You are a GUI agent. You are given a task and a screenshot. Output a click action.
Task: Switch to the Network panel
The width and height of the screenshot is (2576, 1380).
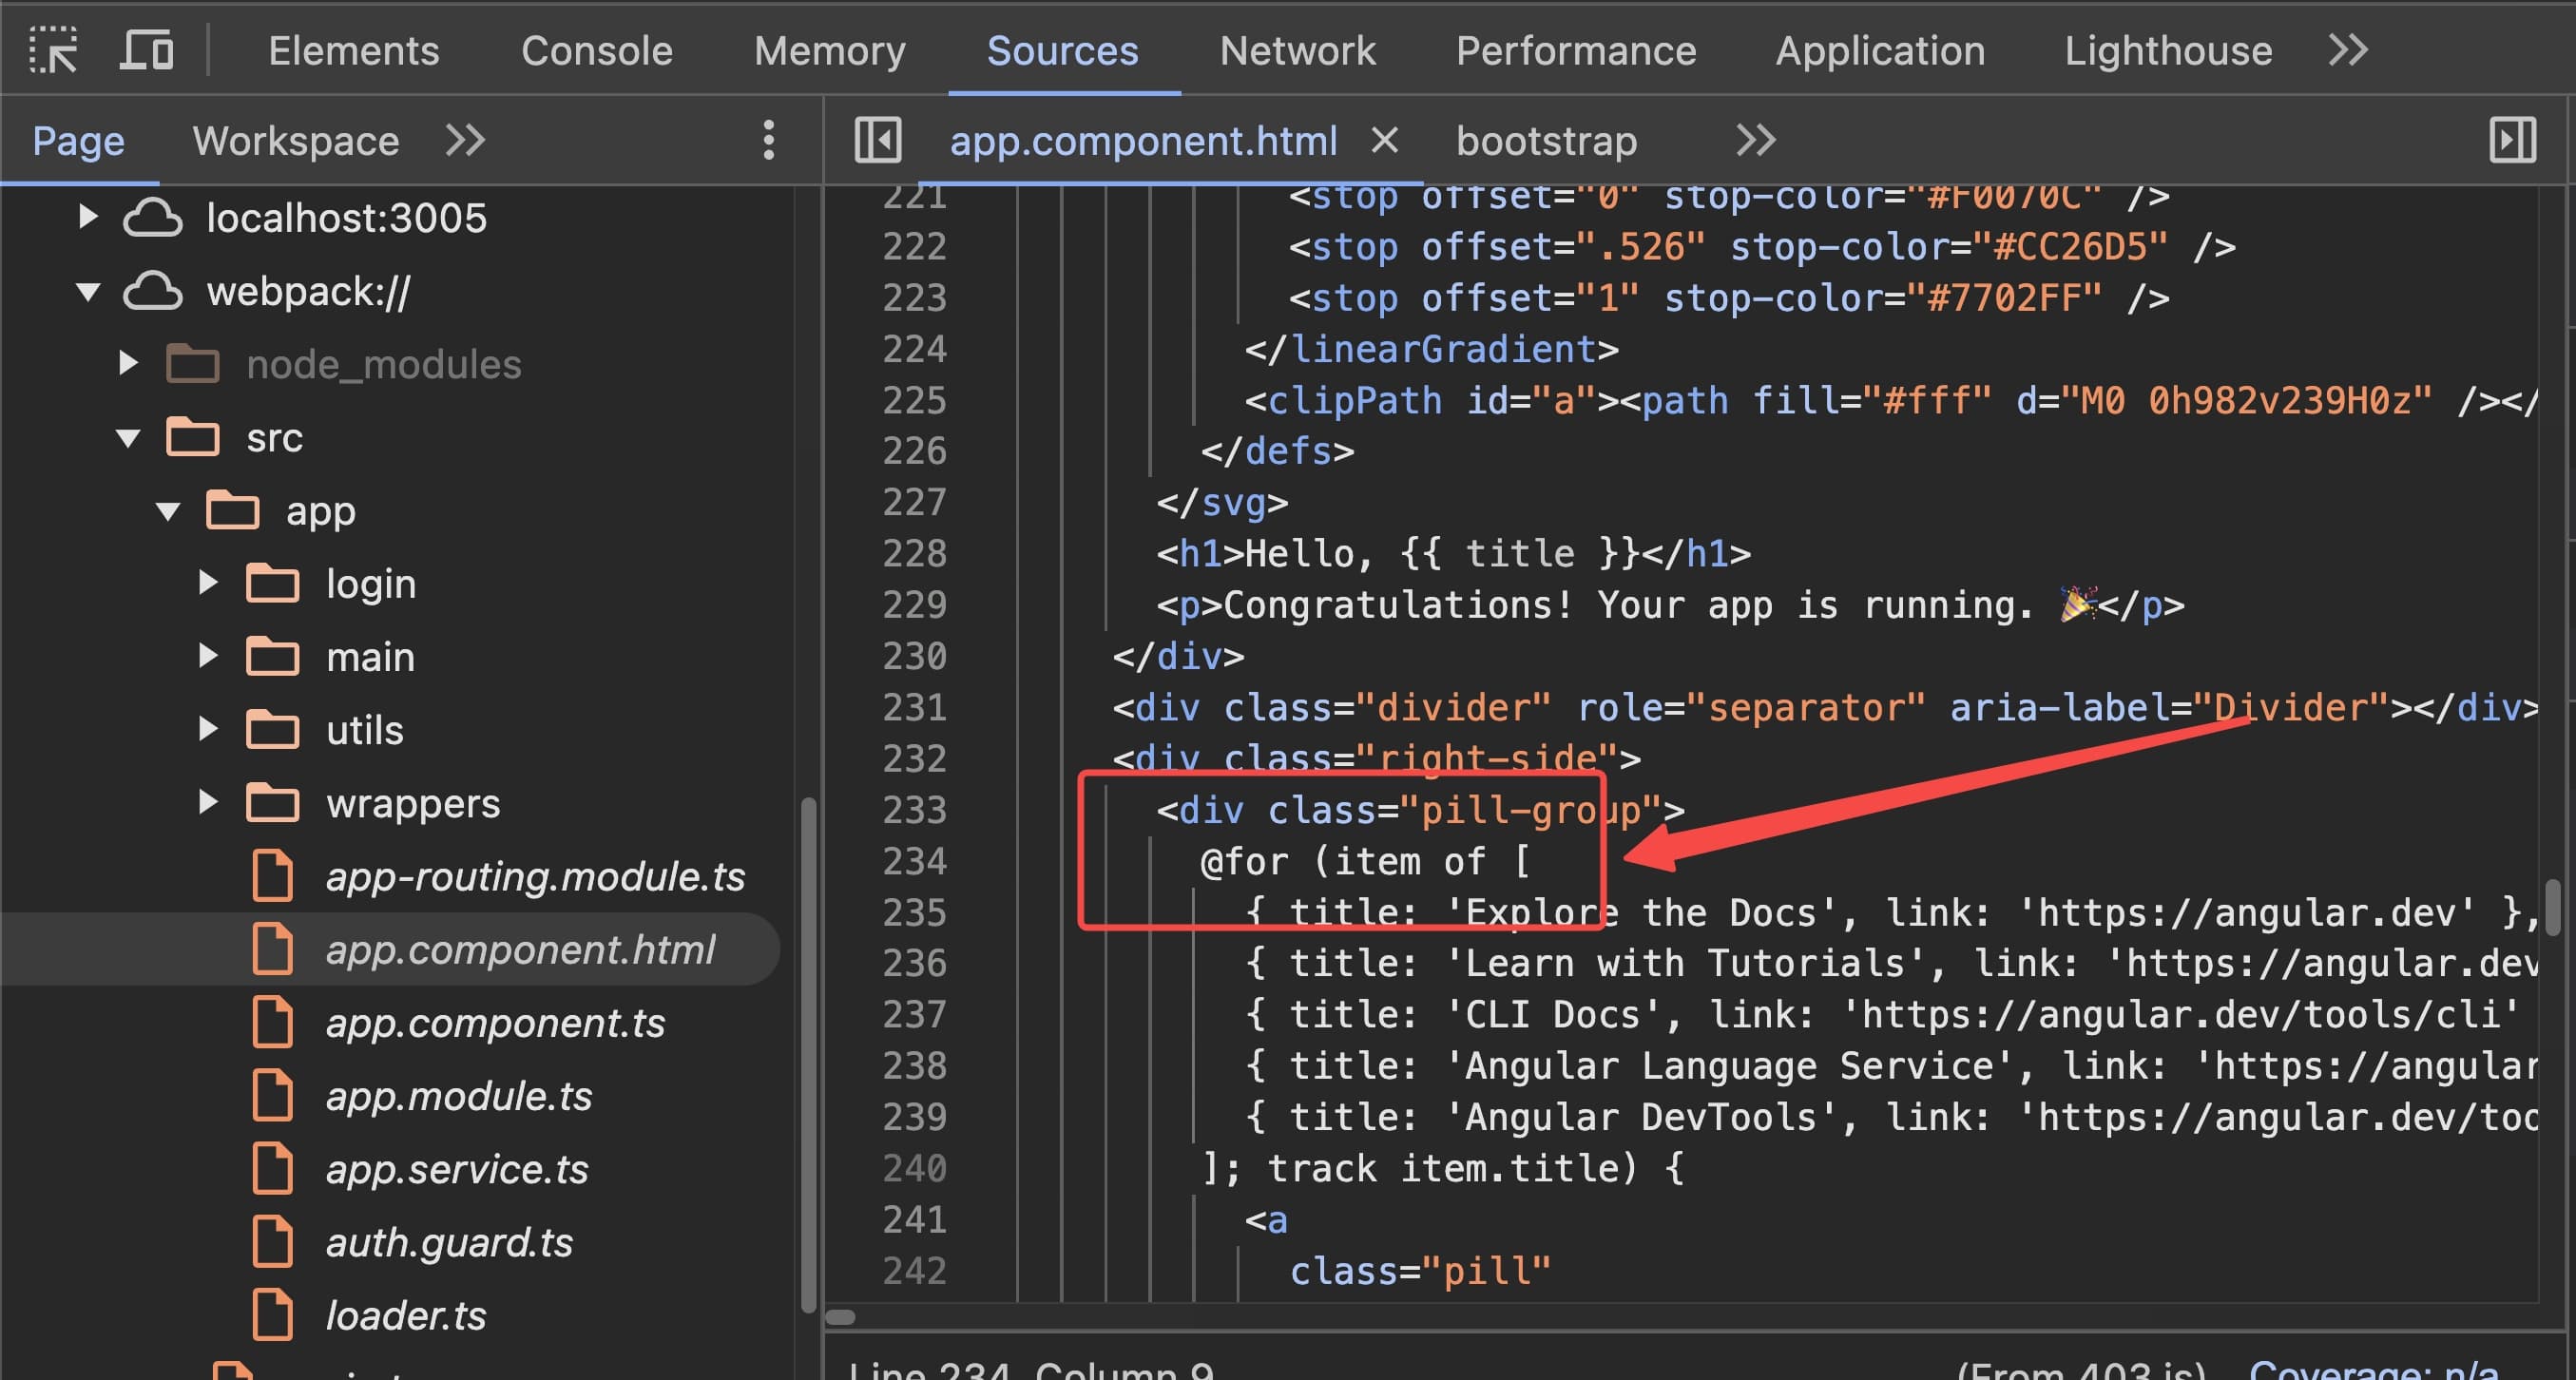point(1297,50)
